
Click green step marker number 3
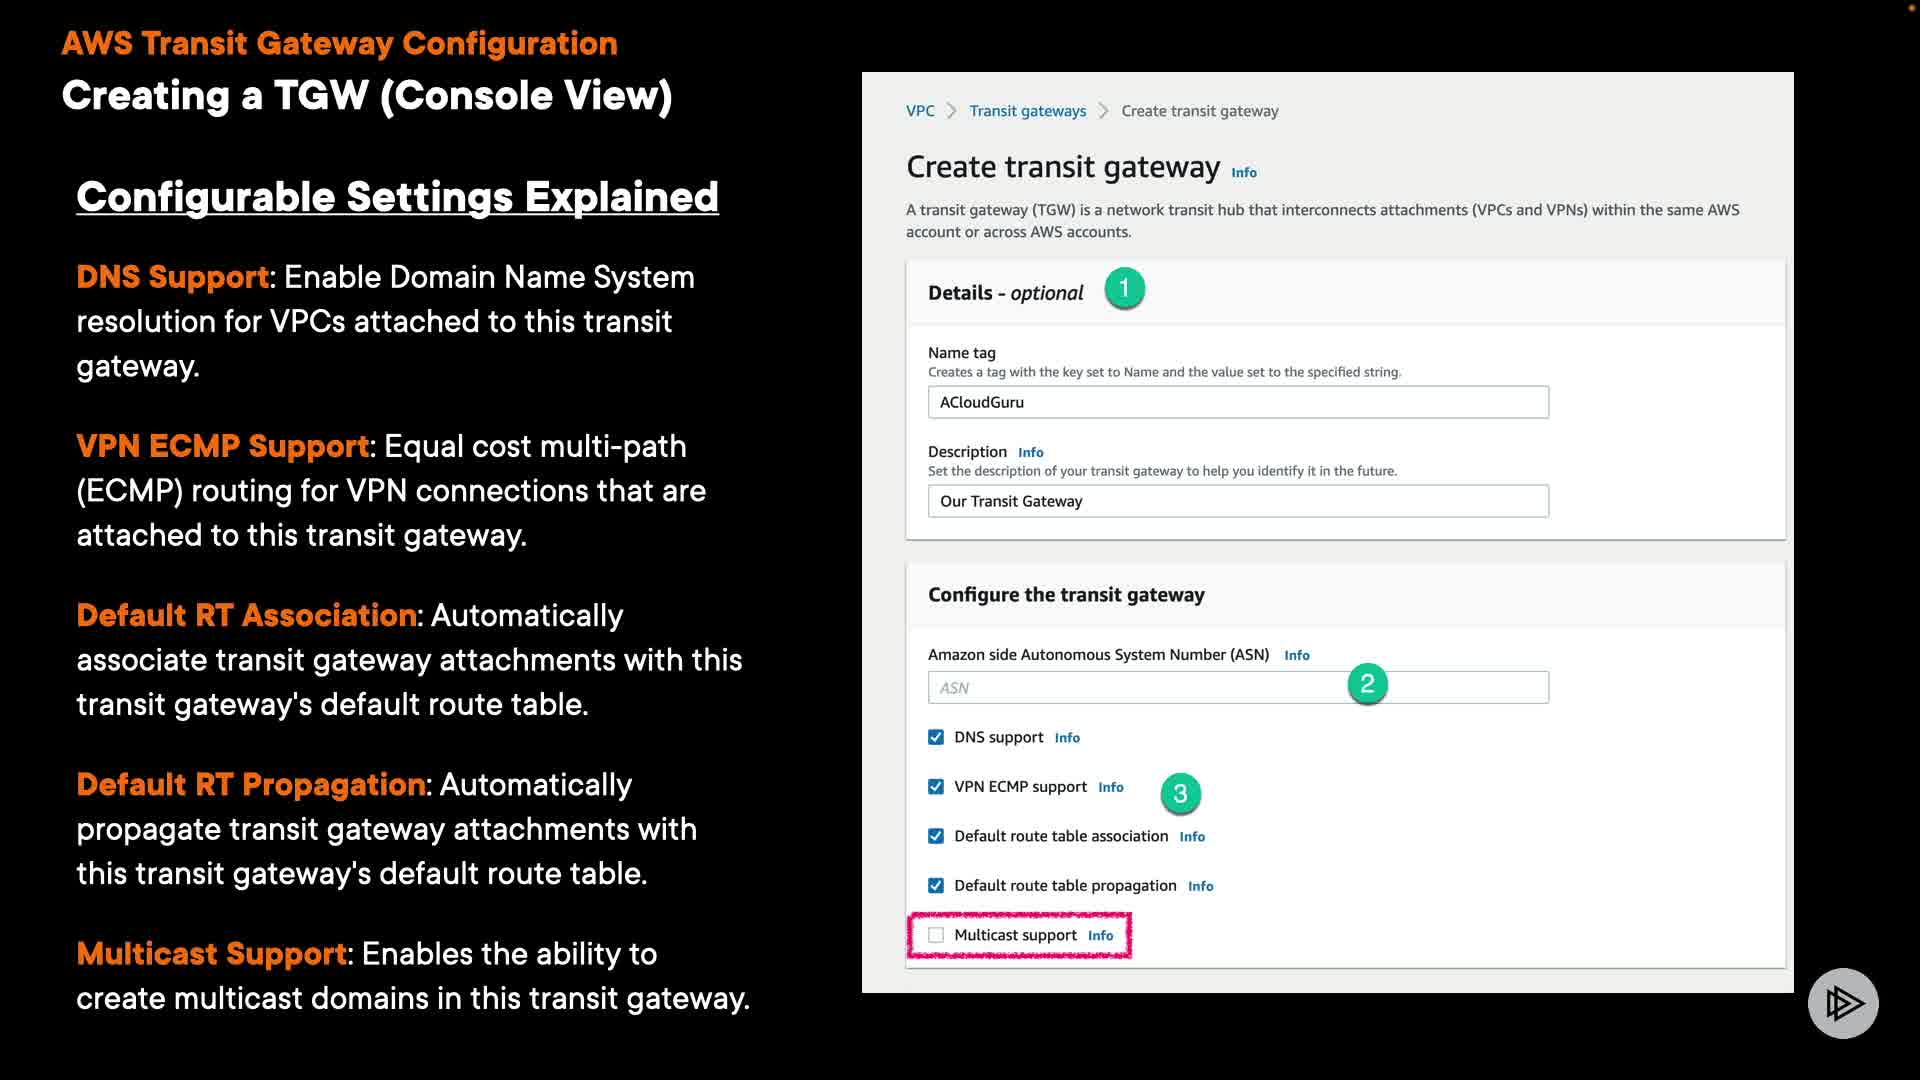1180,794
